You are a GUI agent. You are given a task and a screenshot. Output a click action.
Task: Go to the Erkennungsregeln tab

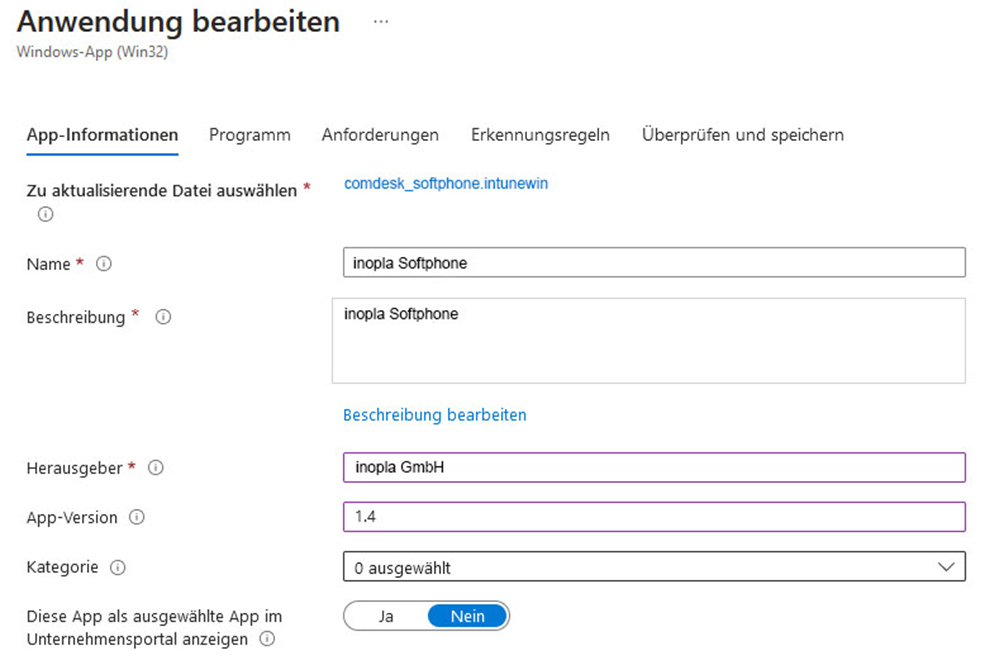pyautogui.click(x=540, y=135)
